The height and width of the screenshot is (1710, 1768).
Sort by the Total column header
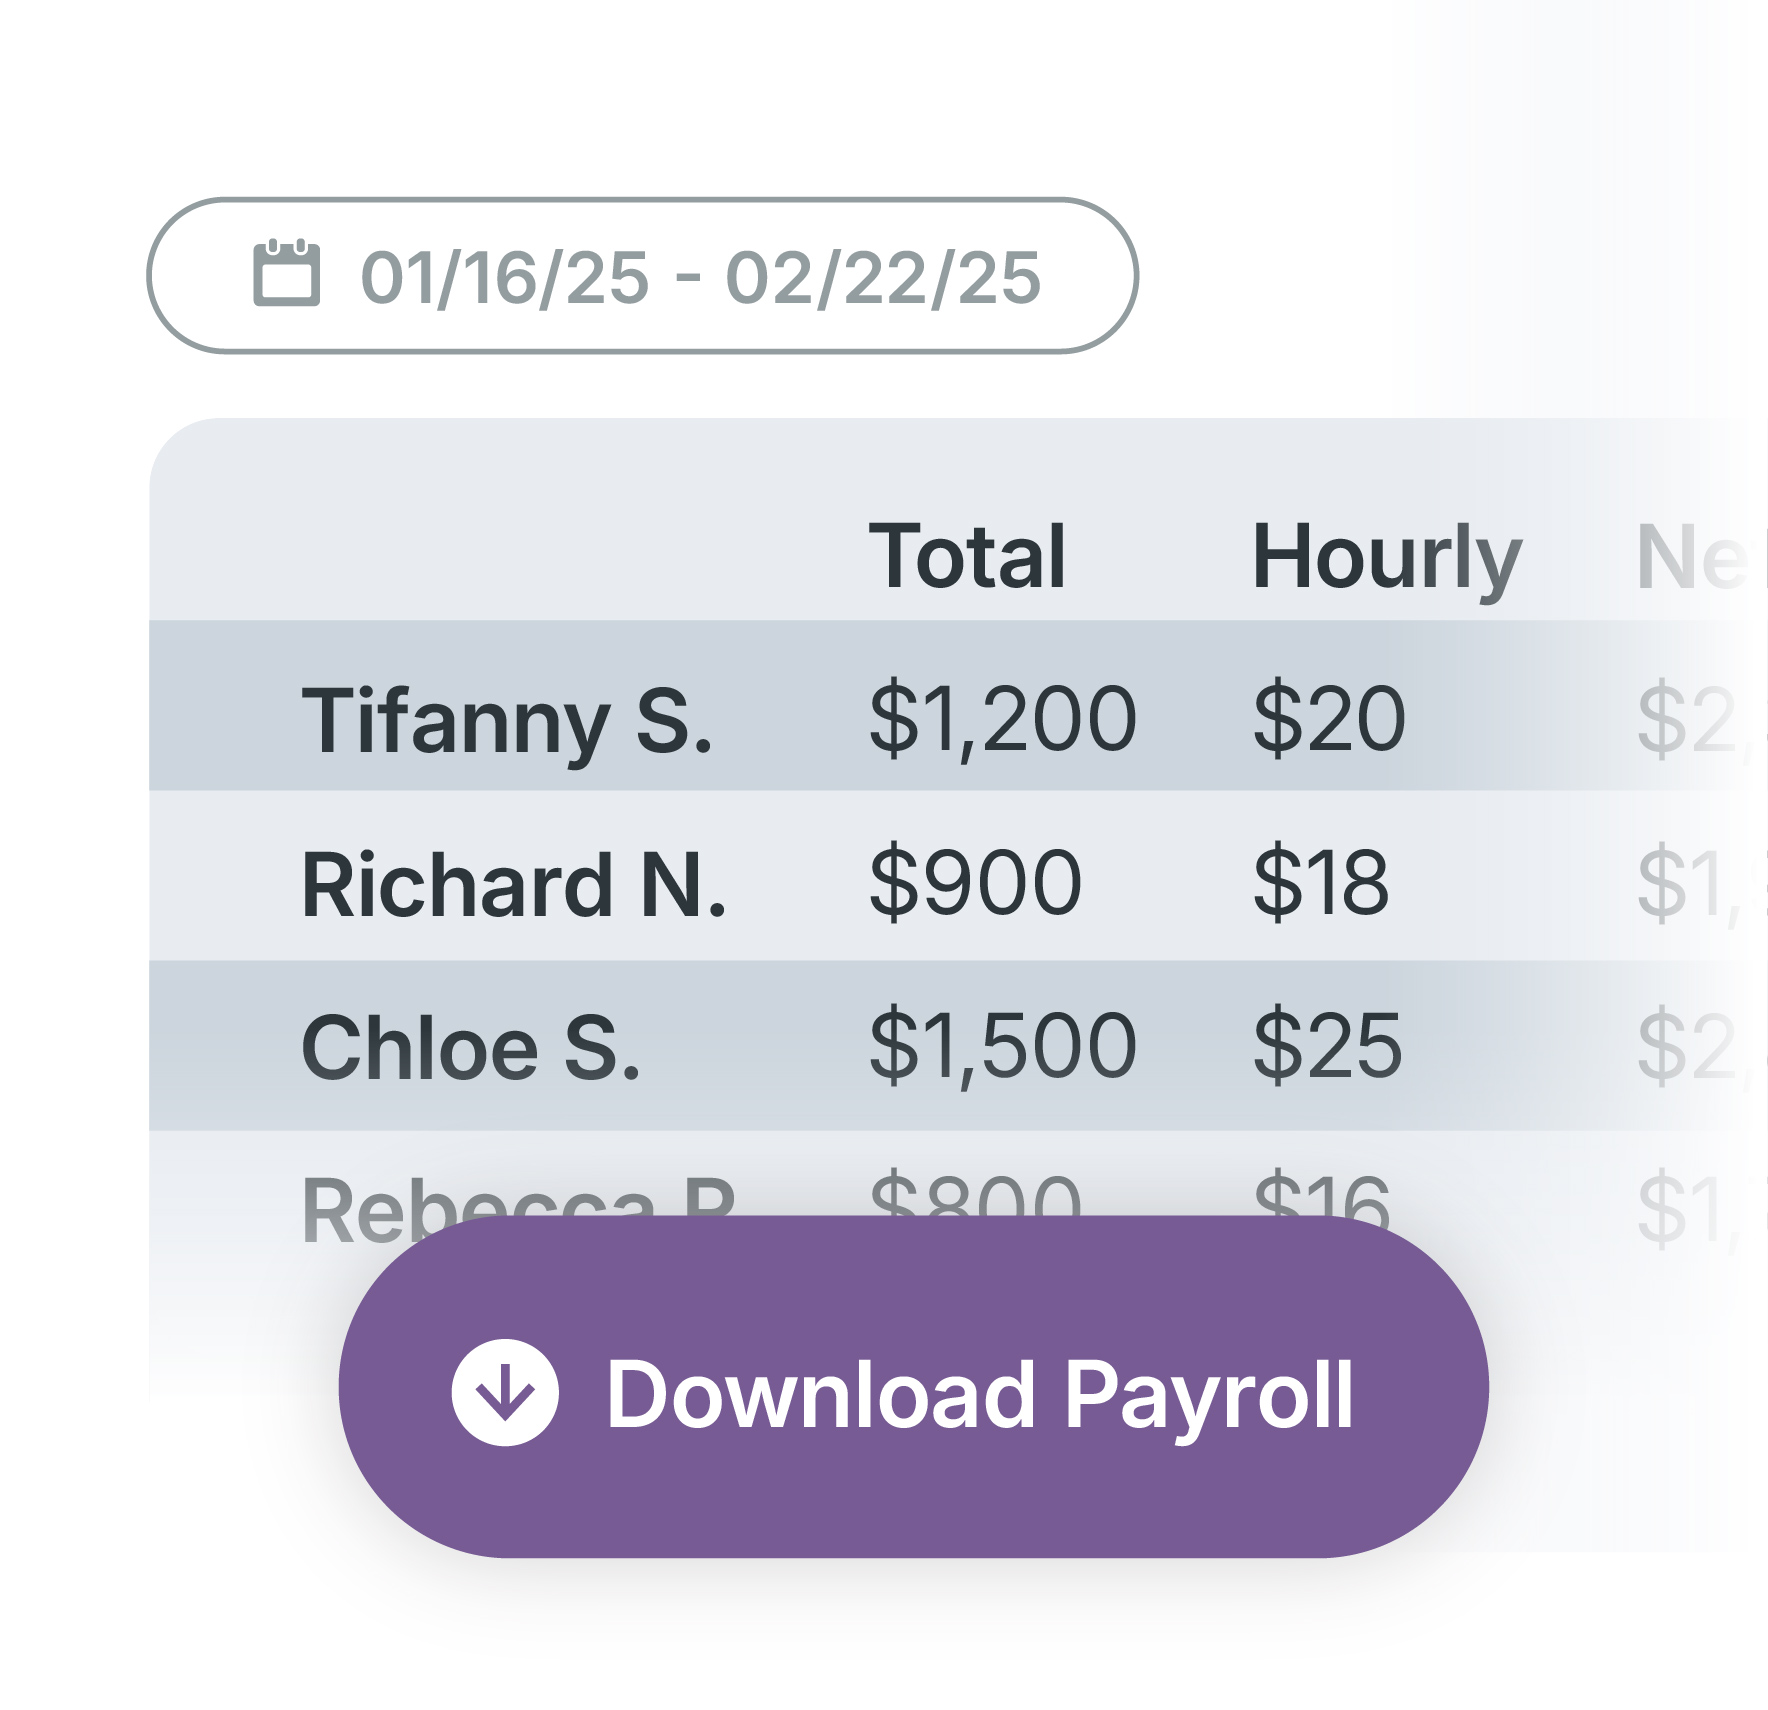(x=967, y=557)
